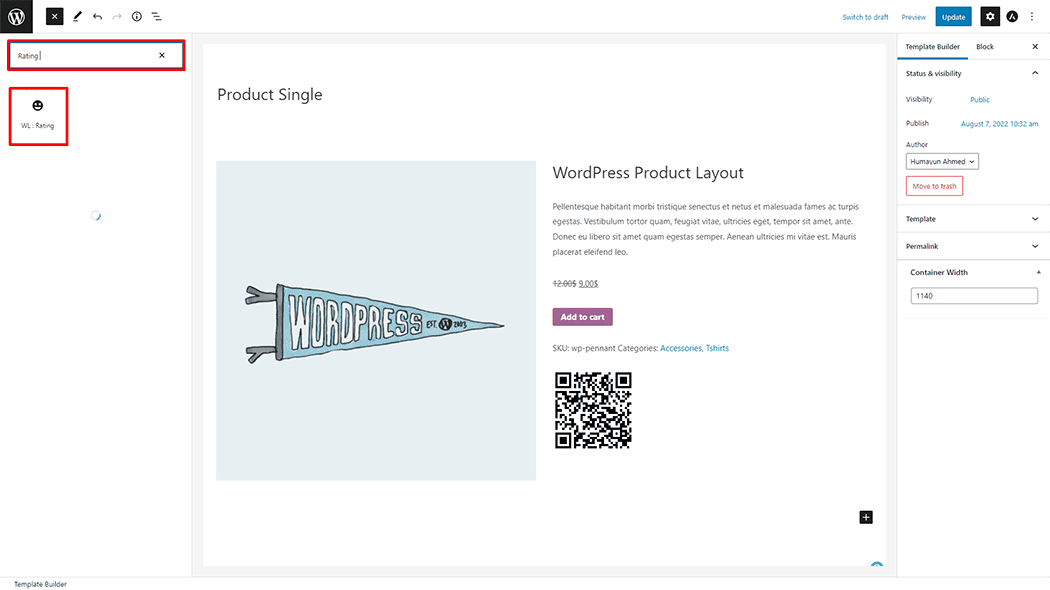
Task: Expand the Template section
Action: coord(1034,219)
